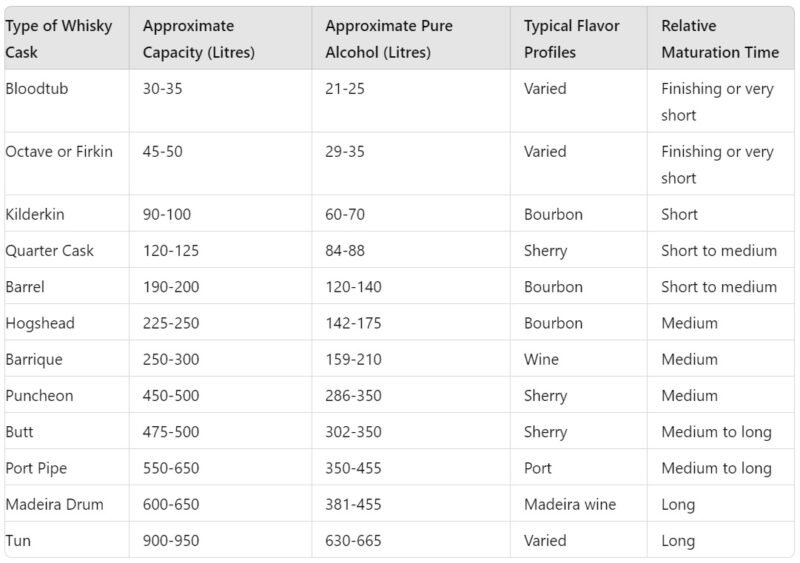Click the Quarter Cask capacity '120-125'
Screen dimensions: 800x563
[171, 251]
